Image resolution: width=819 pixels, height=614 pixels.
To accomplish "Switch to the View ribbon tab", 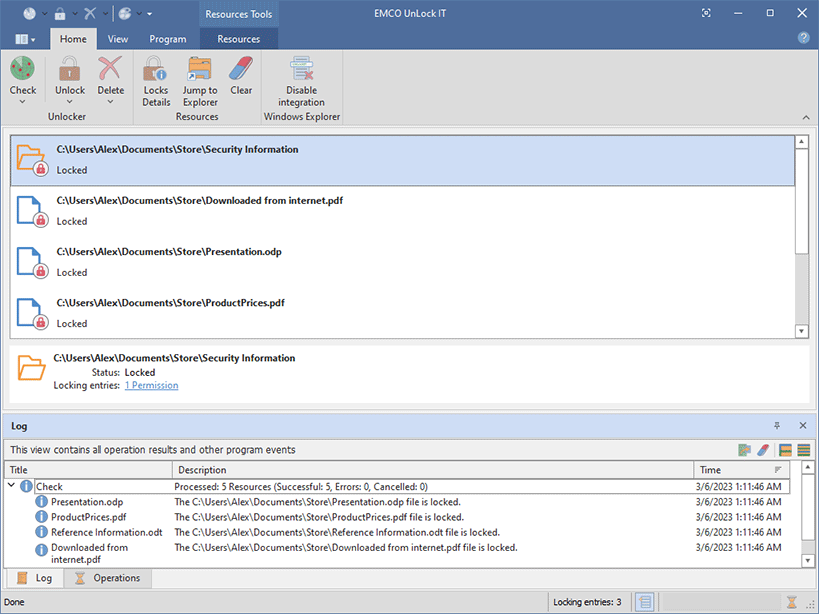I will click(118, 39).
